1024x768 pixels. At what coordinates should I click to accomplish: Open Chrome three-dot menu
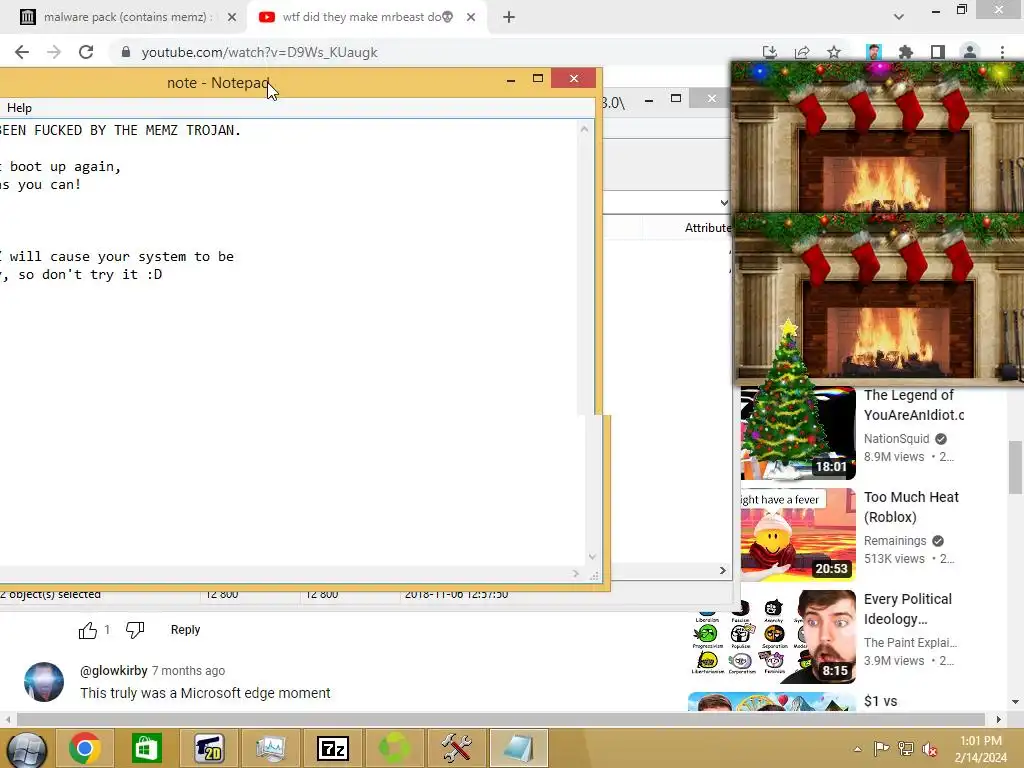[x=1002, y=52]
